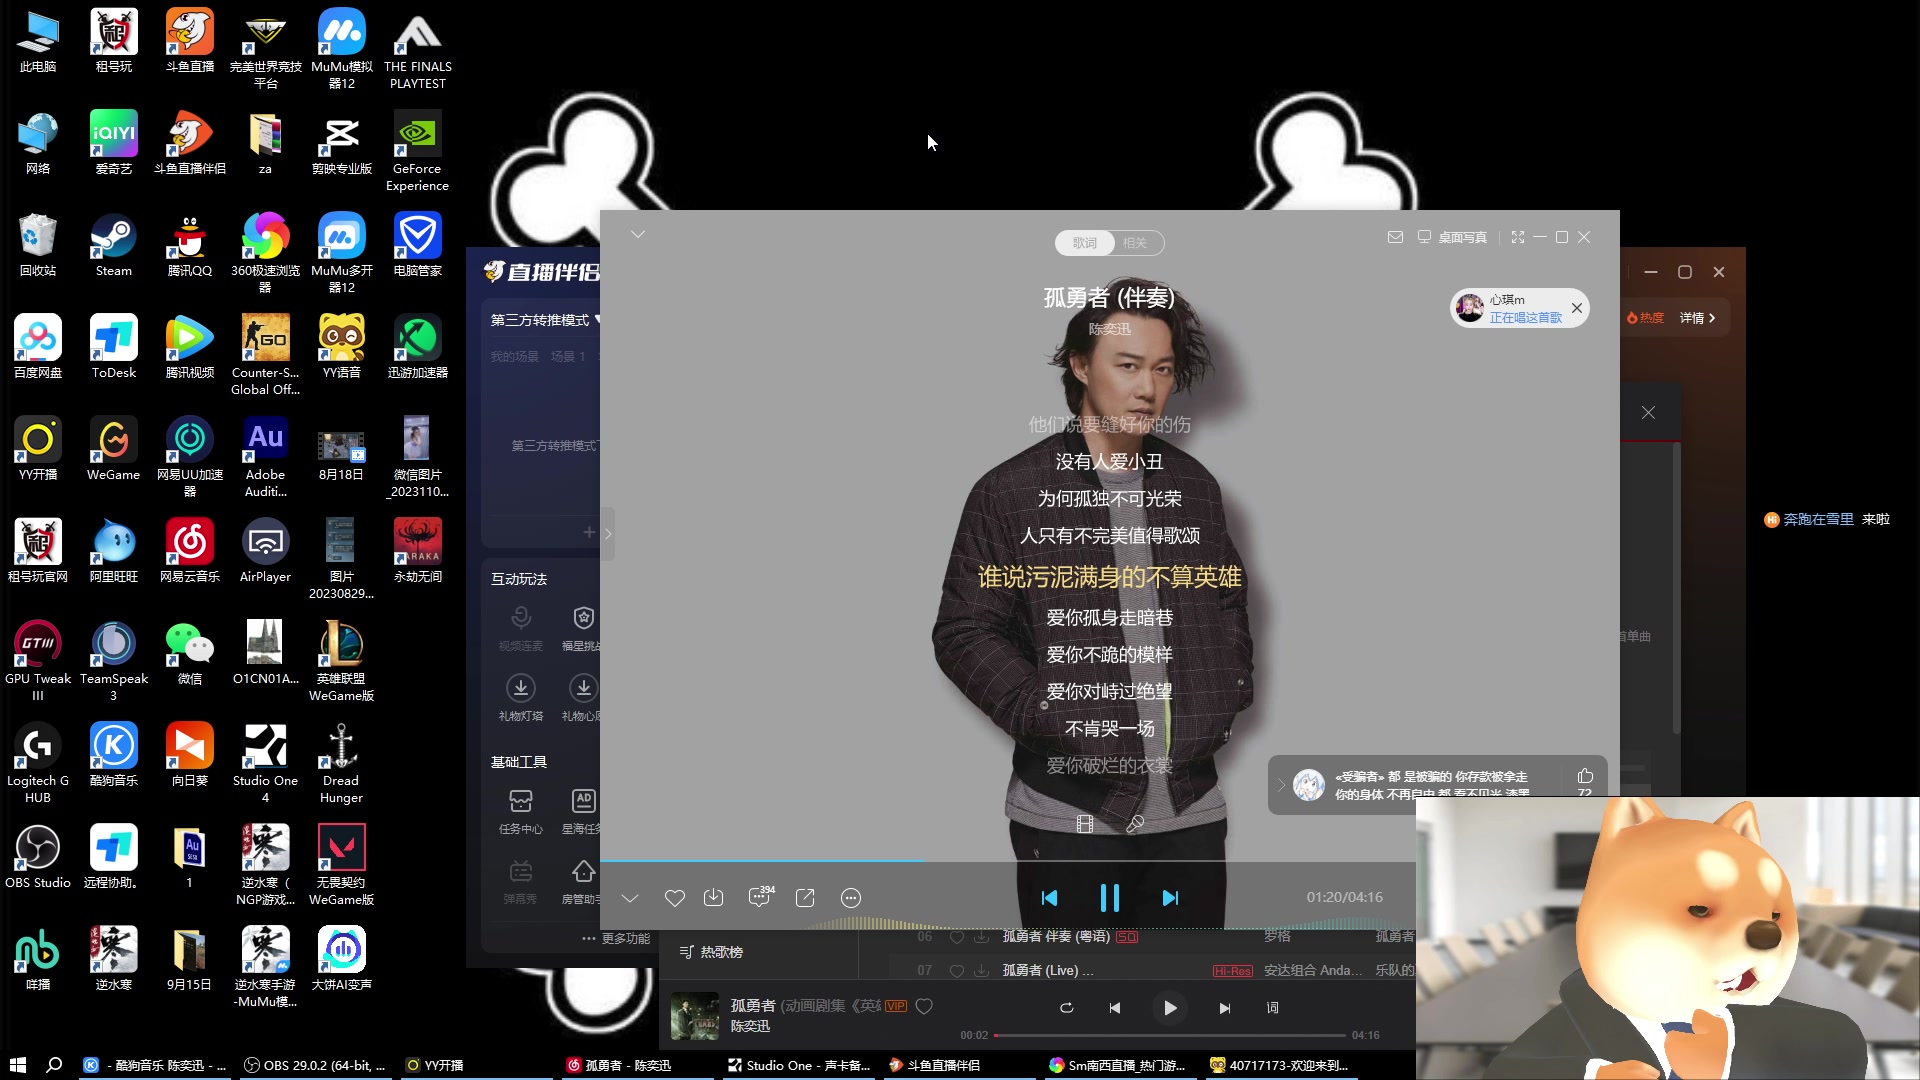Viewport: 1920px width, 1080px height.
Task: Switch to 相关 tab
Action: tap(1135, 243)
